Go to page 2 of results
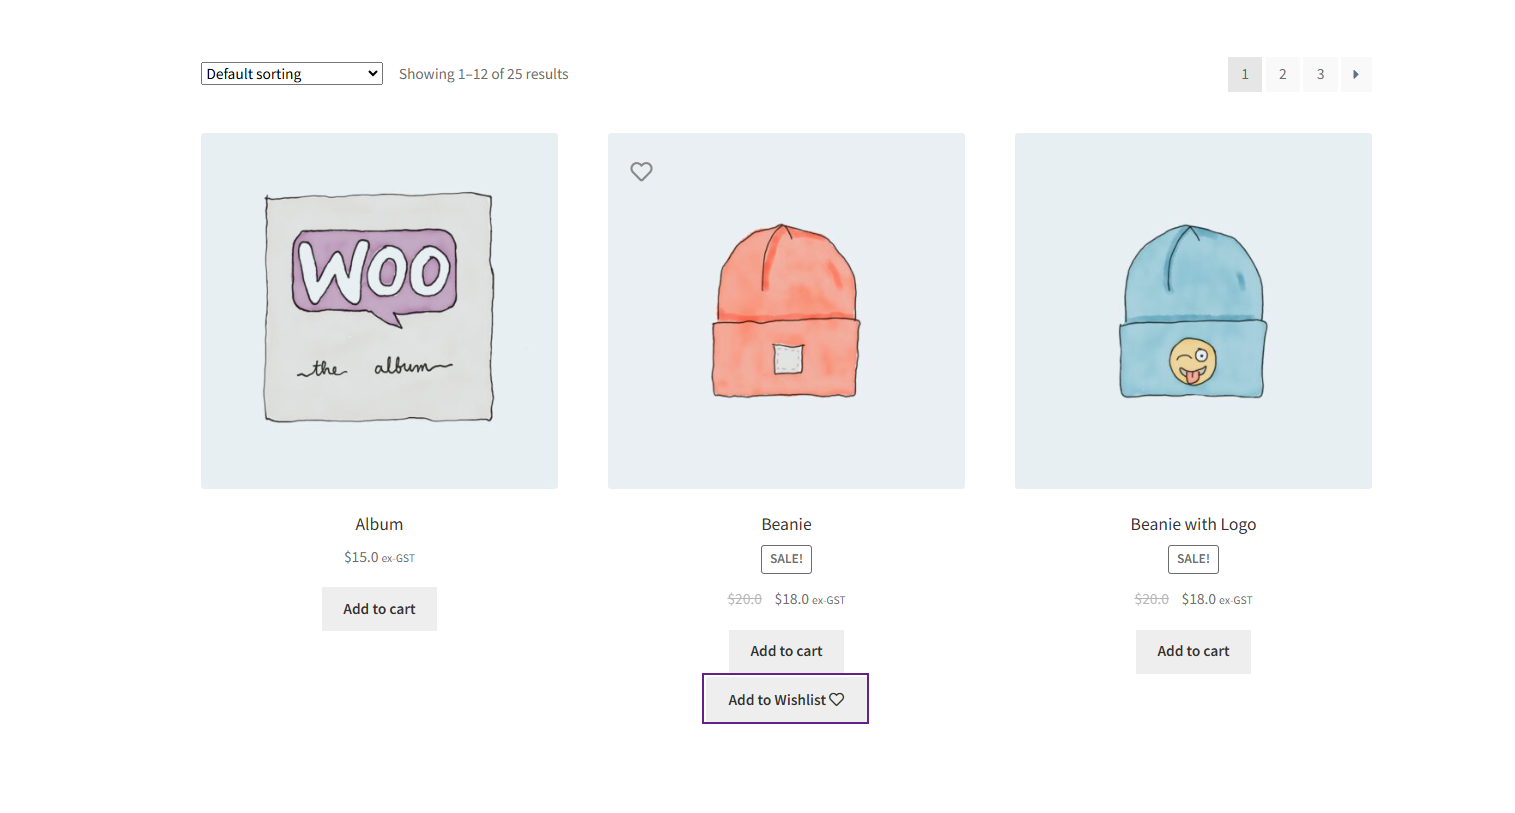 point(1282,74)
